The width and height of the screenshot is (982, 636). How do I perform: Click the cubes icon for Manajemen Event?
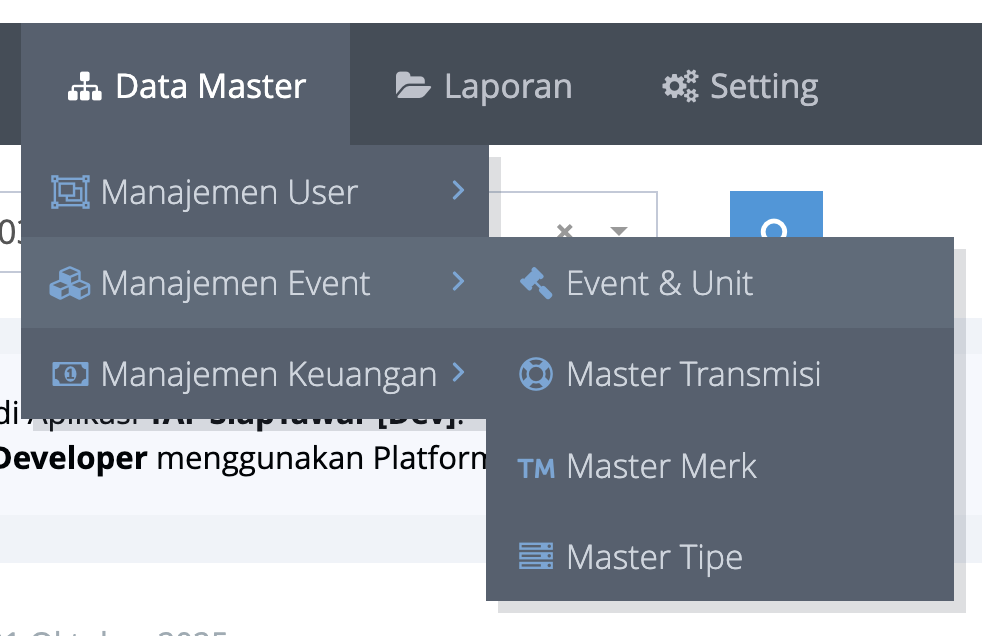click(69, 284)
